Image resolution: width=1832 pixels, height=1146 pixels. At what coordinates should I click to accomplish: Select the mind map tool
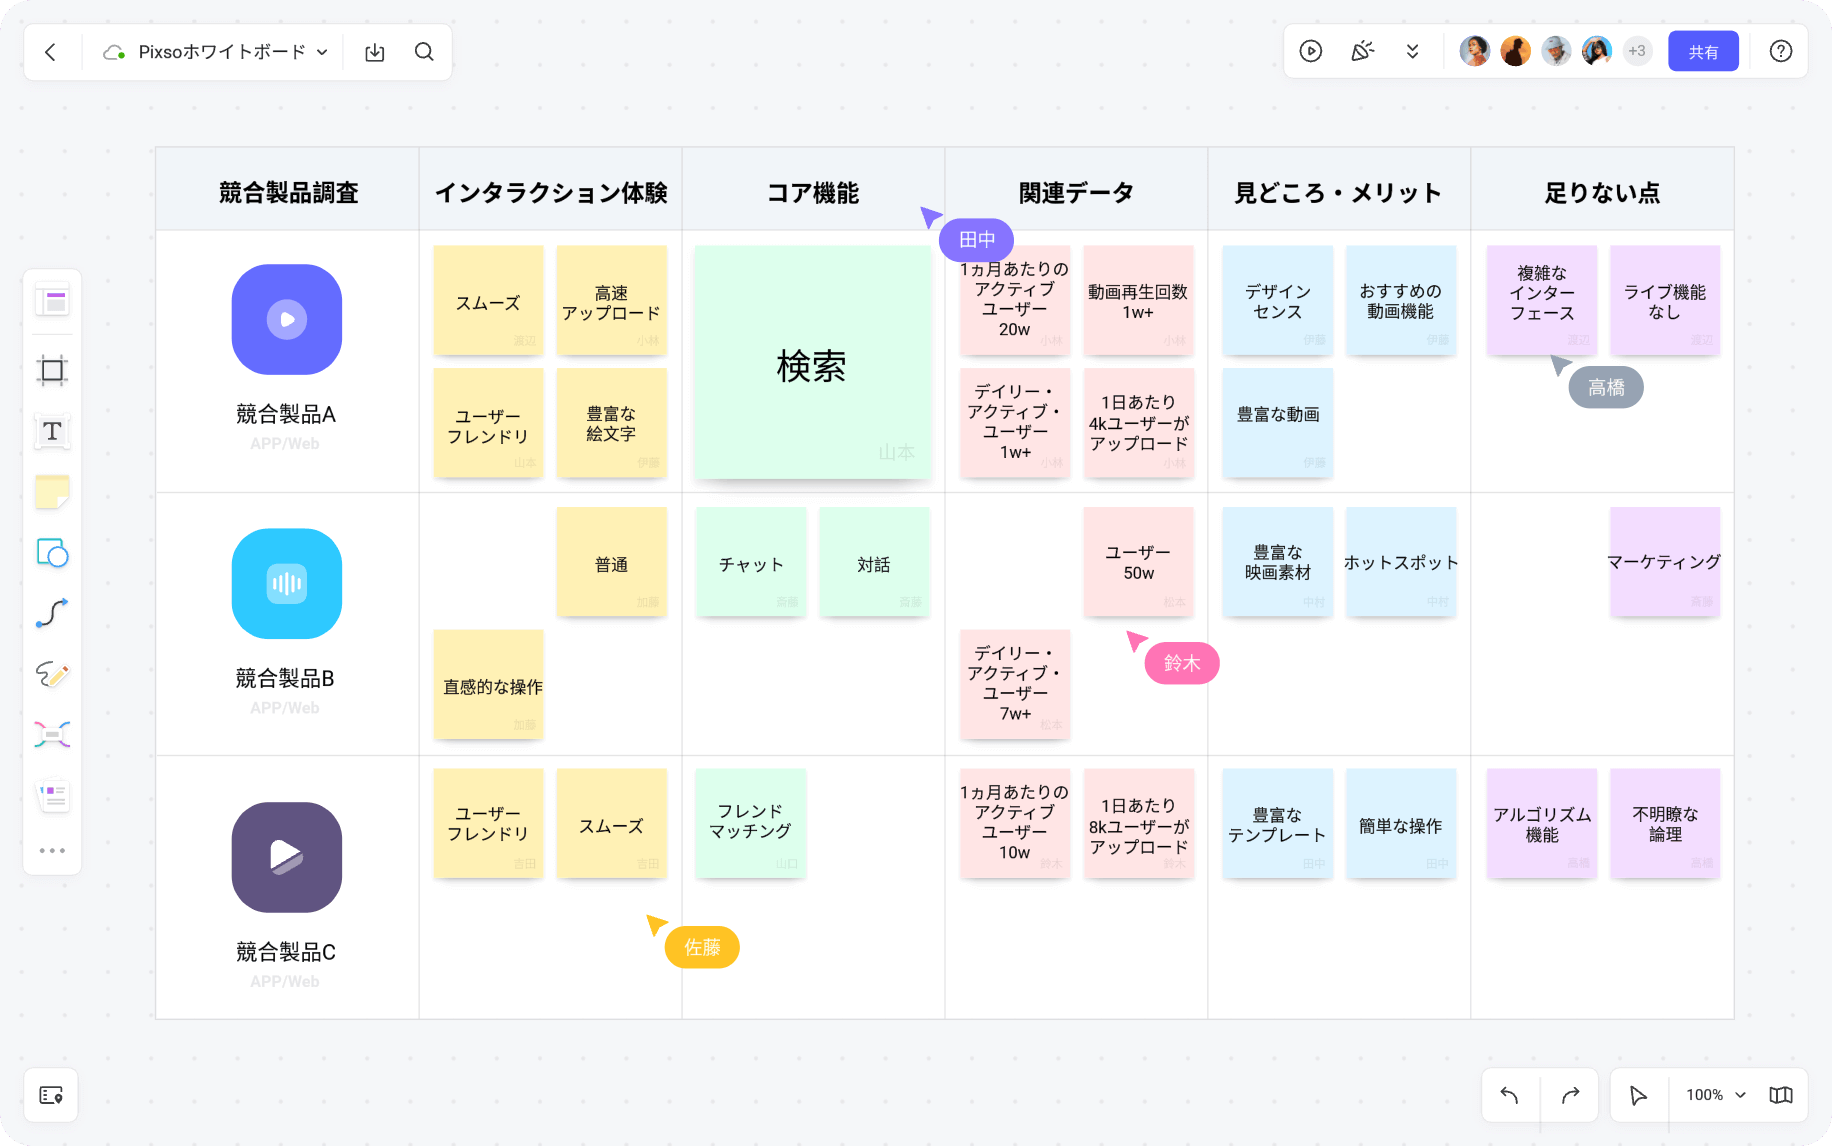(52, 735)
